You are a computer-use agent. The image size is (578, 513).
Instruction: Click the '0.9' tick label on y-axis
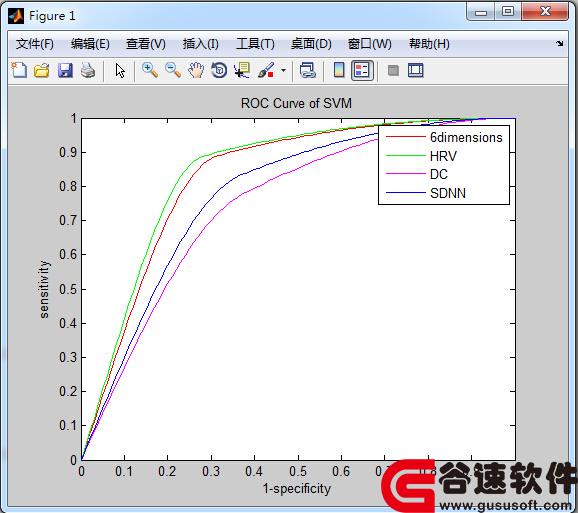coord(68,152)
